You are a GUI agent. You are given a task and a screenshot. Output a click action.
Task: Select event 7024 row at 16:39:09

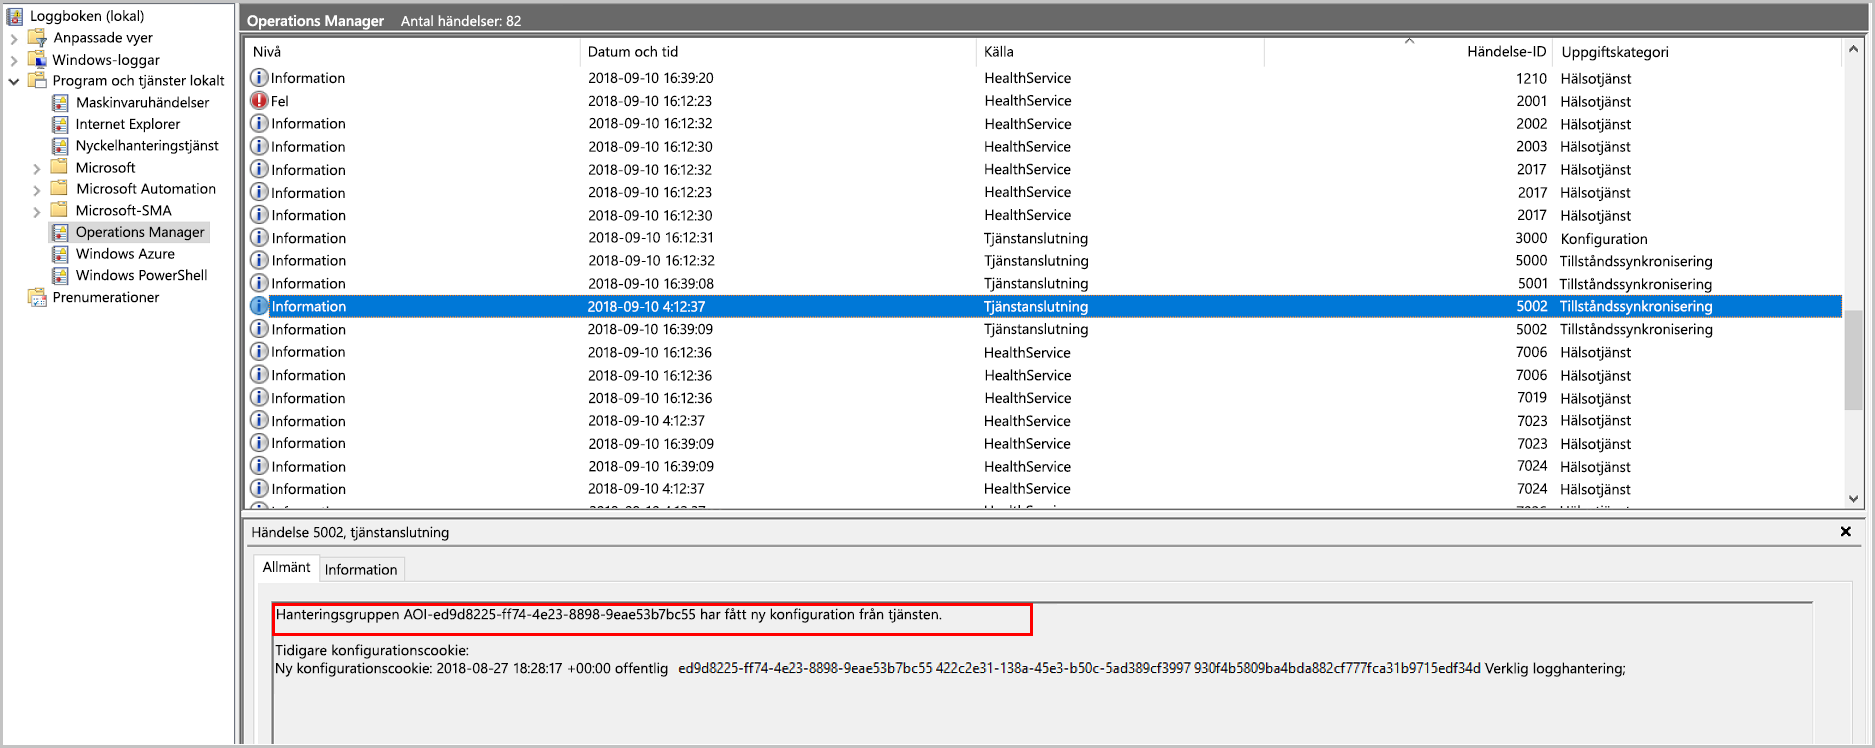pos(1044,466)
